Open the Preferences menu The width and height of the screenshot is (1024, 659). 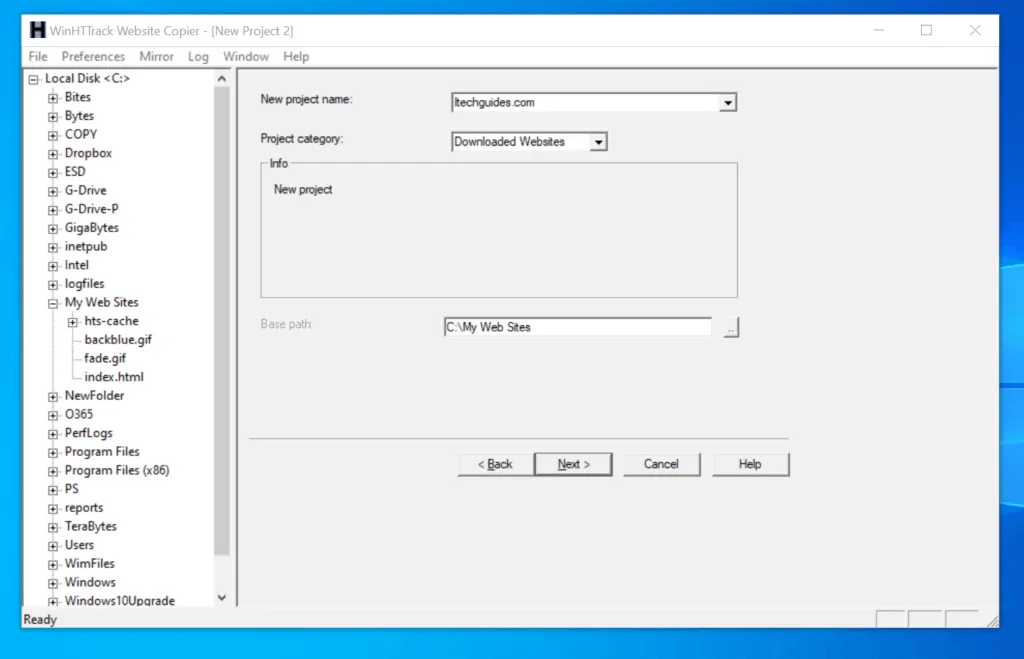coord(93,57)
